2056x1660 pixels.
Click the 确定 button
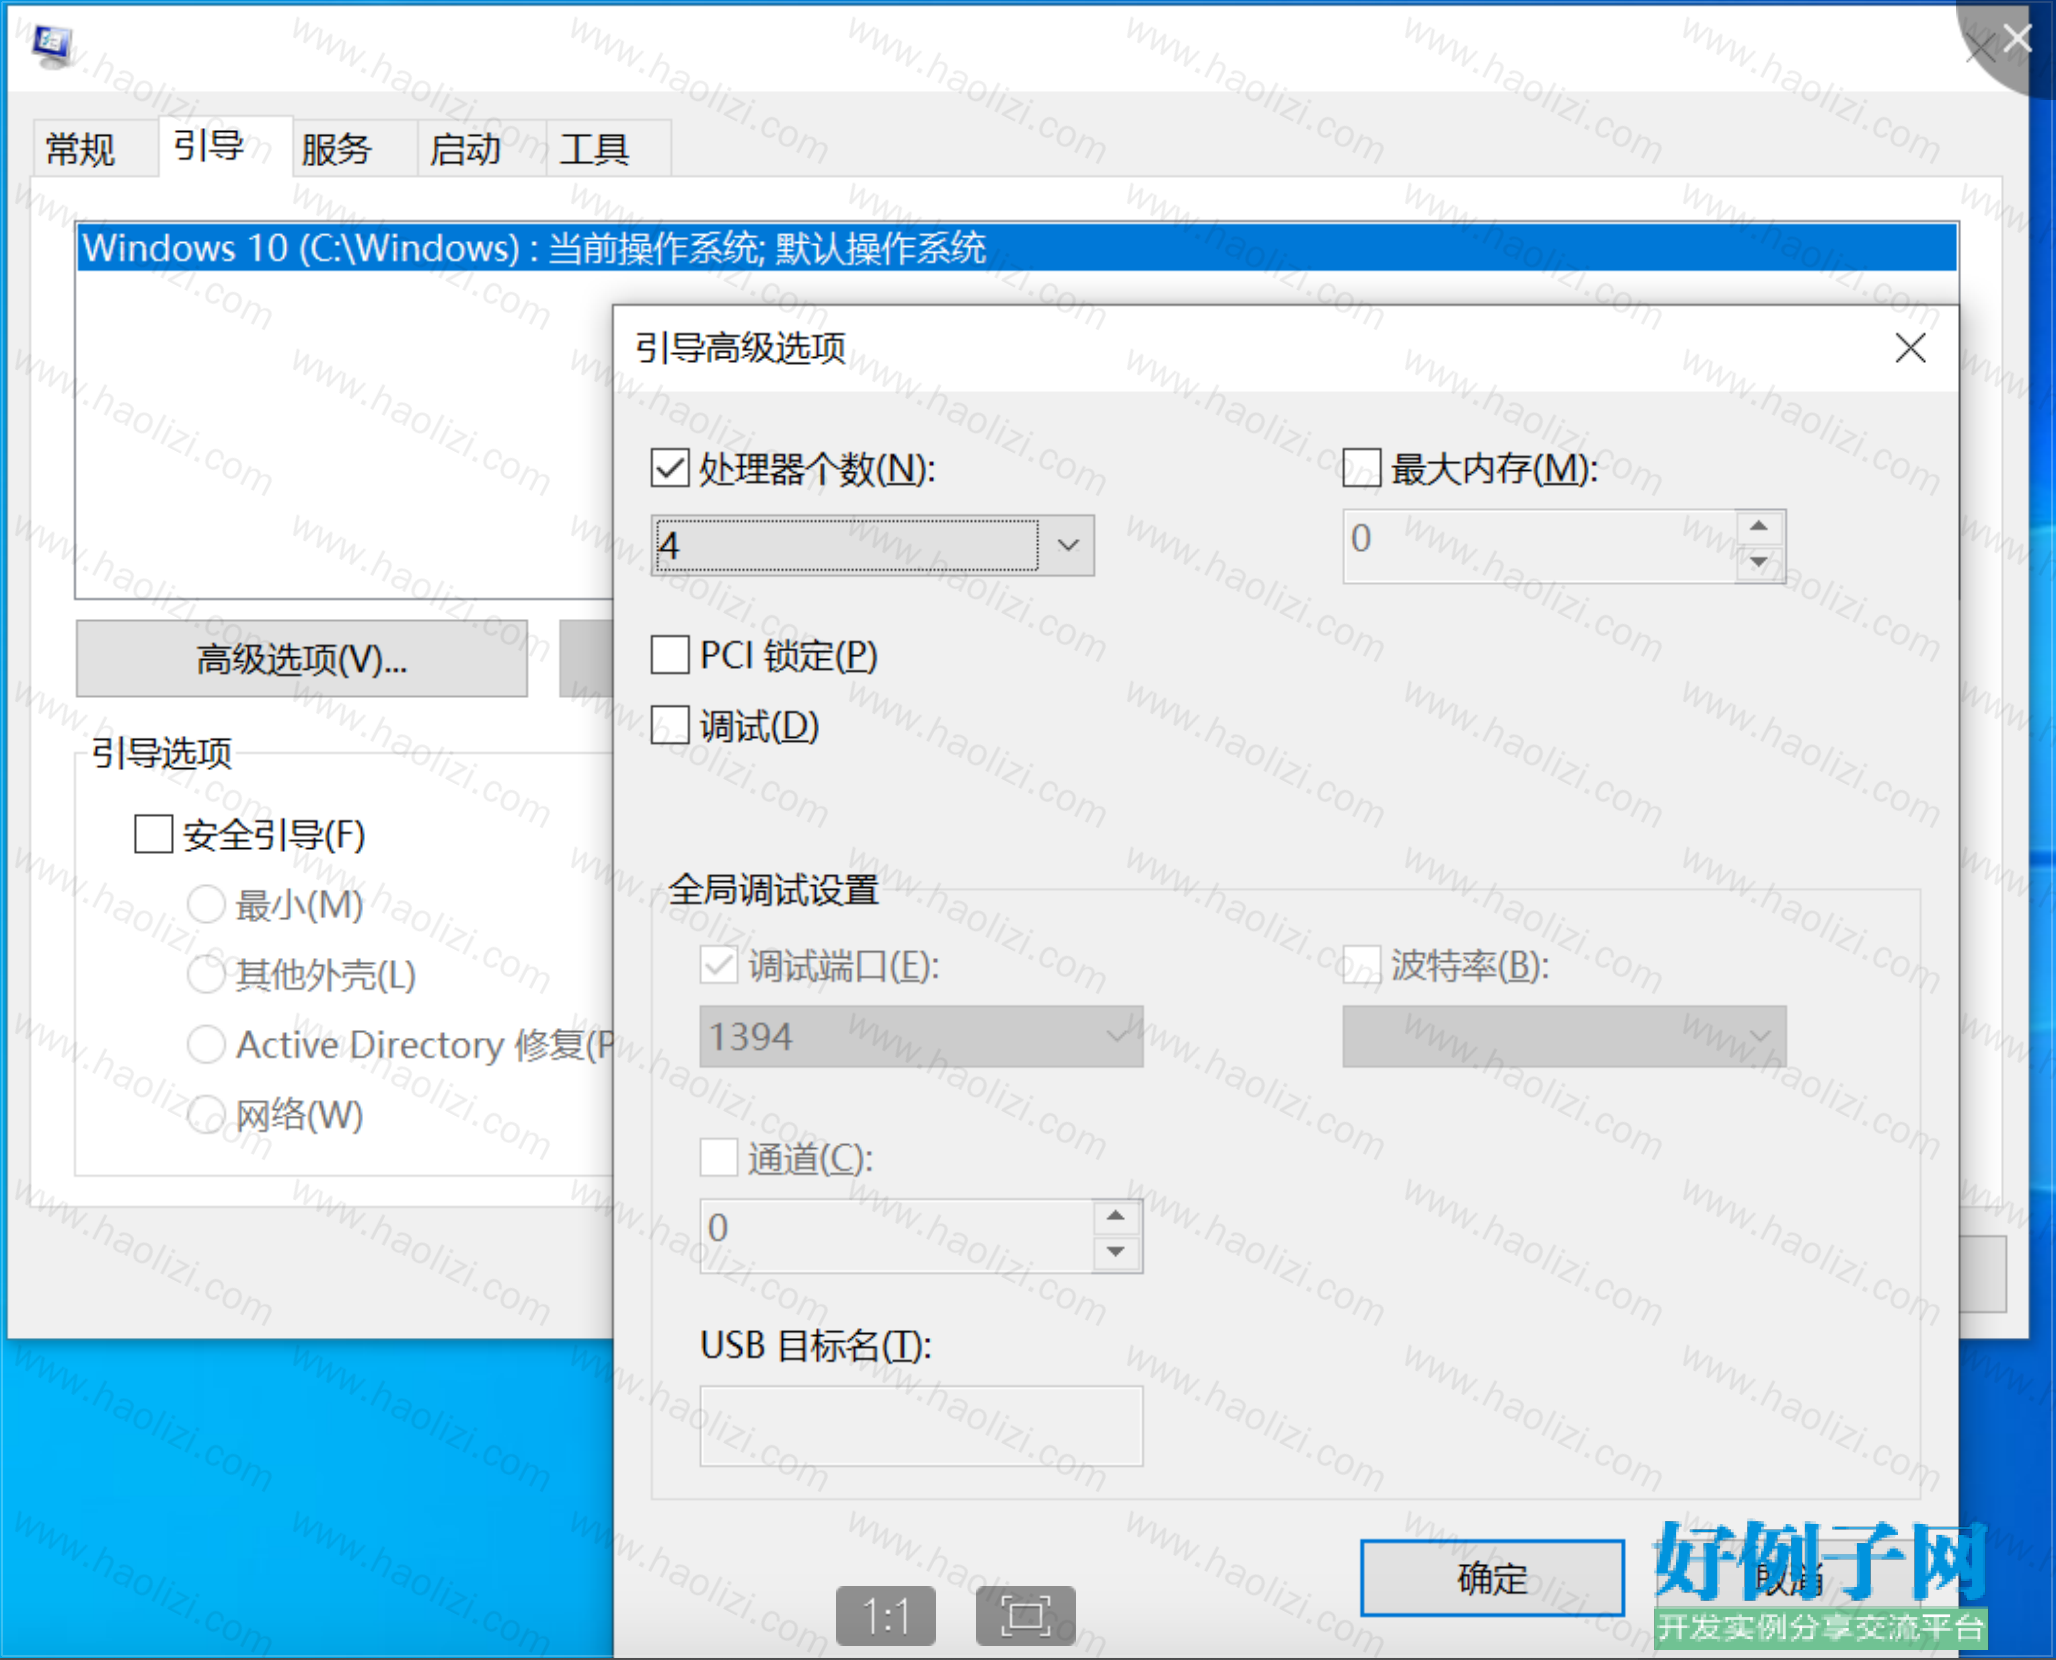point(1492,1579)
